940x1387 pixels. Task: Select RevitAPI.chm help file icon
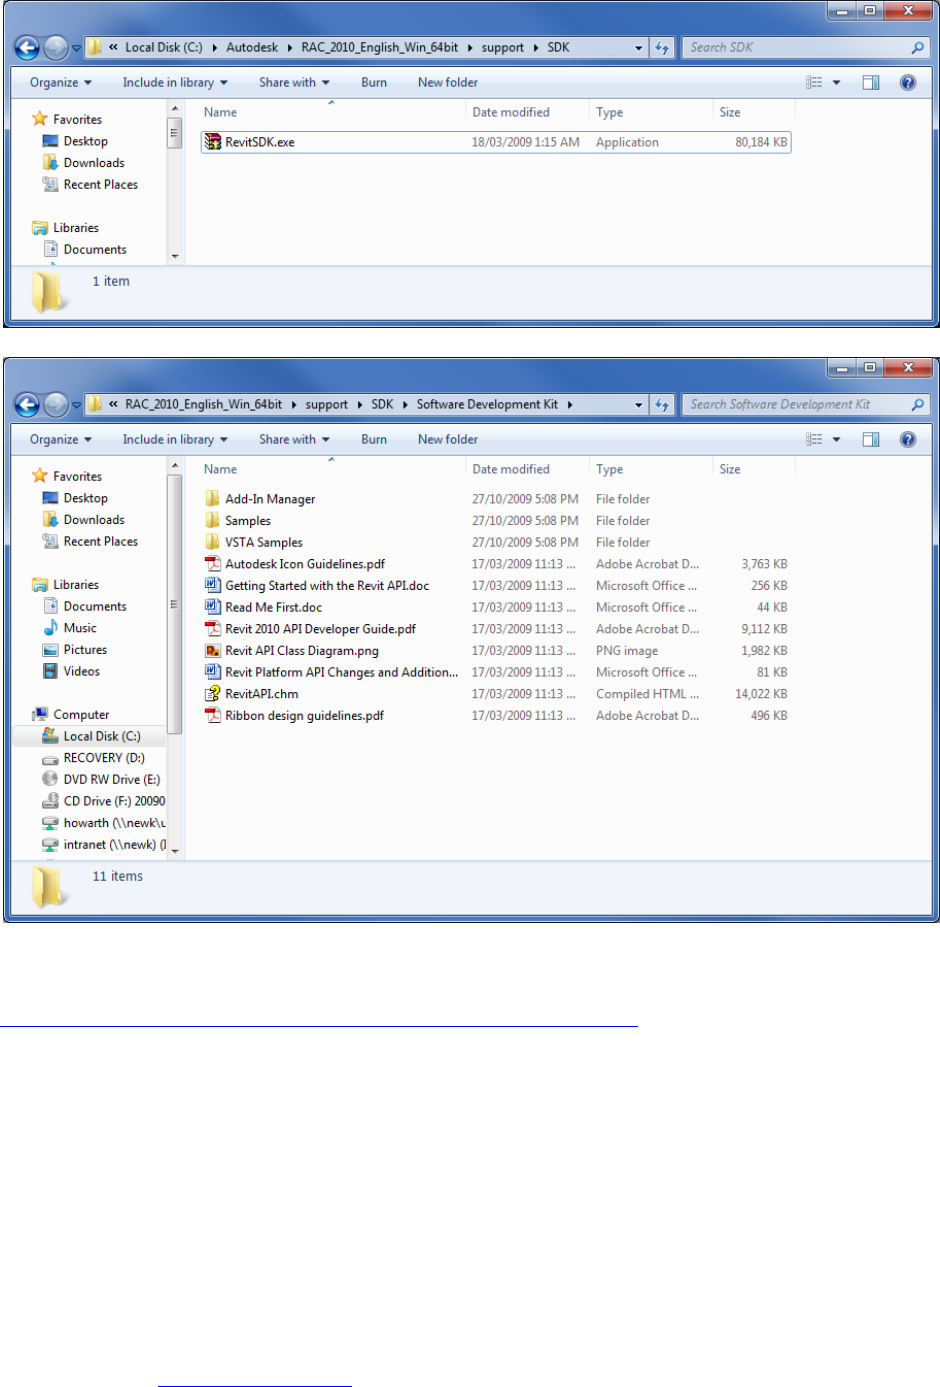point(213,694)
